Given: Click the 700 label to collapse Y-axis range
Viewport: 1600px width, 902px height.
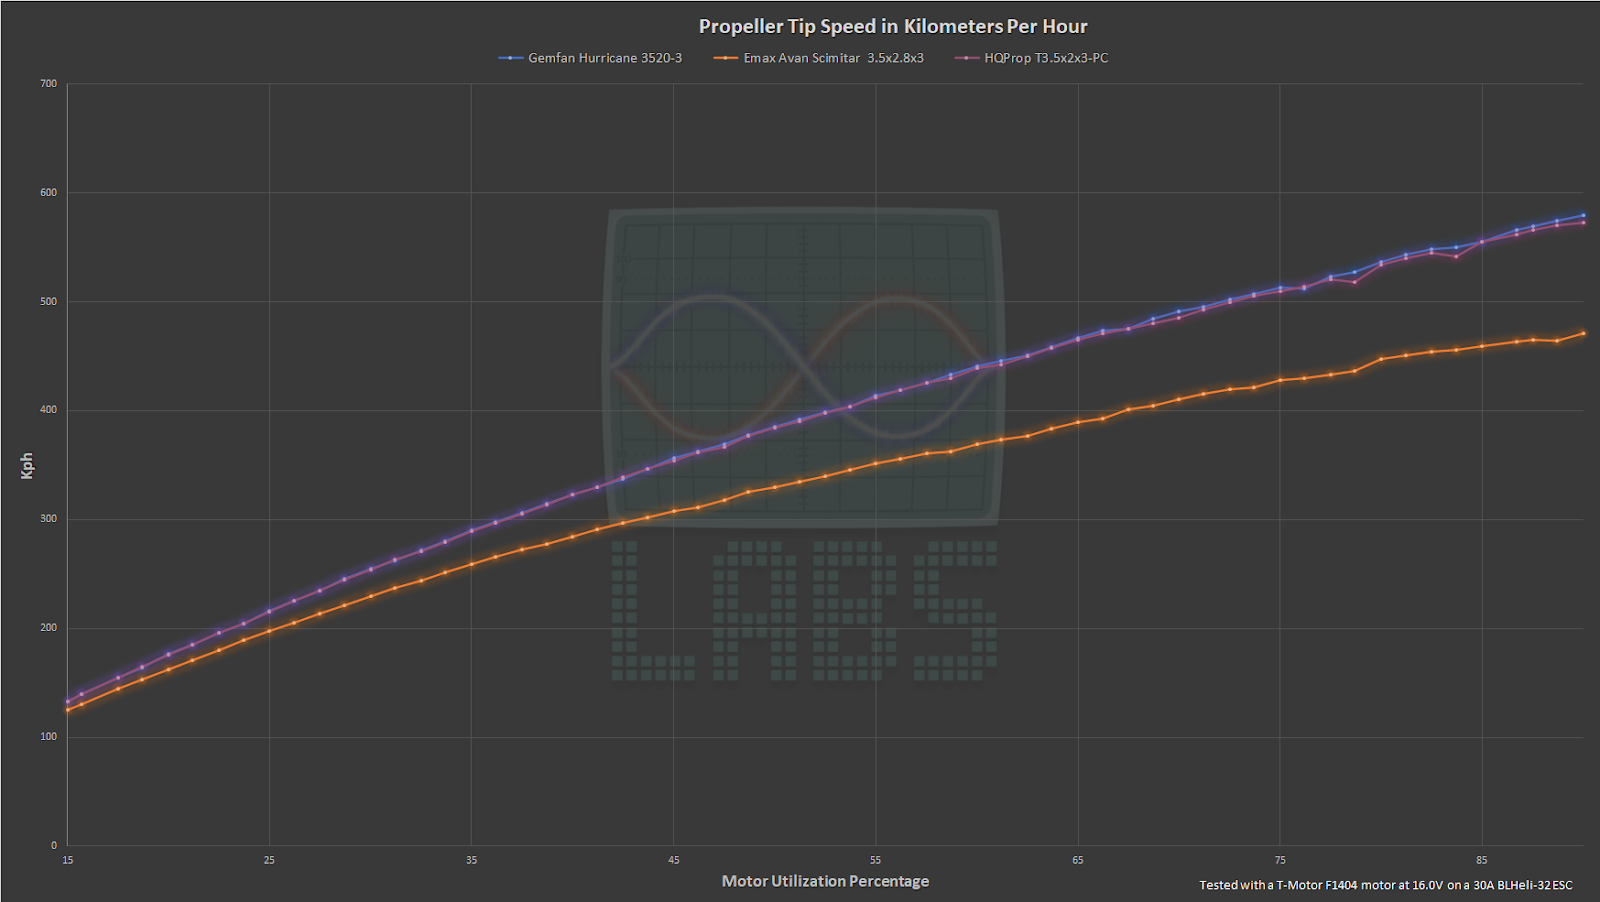Looking at the screenshot, I should click(48, 84).
